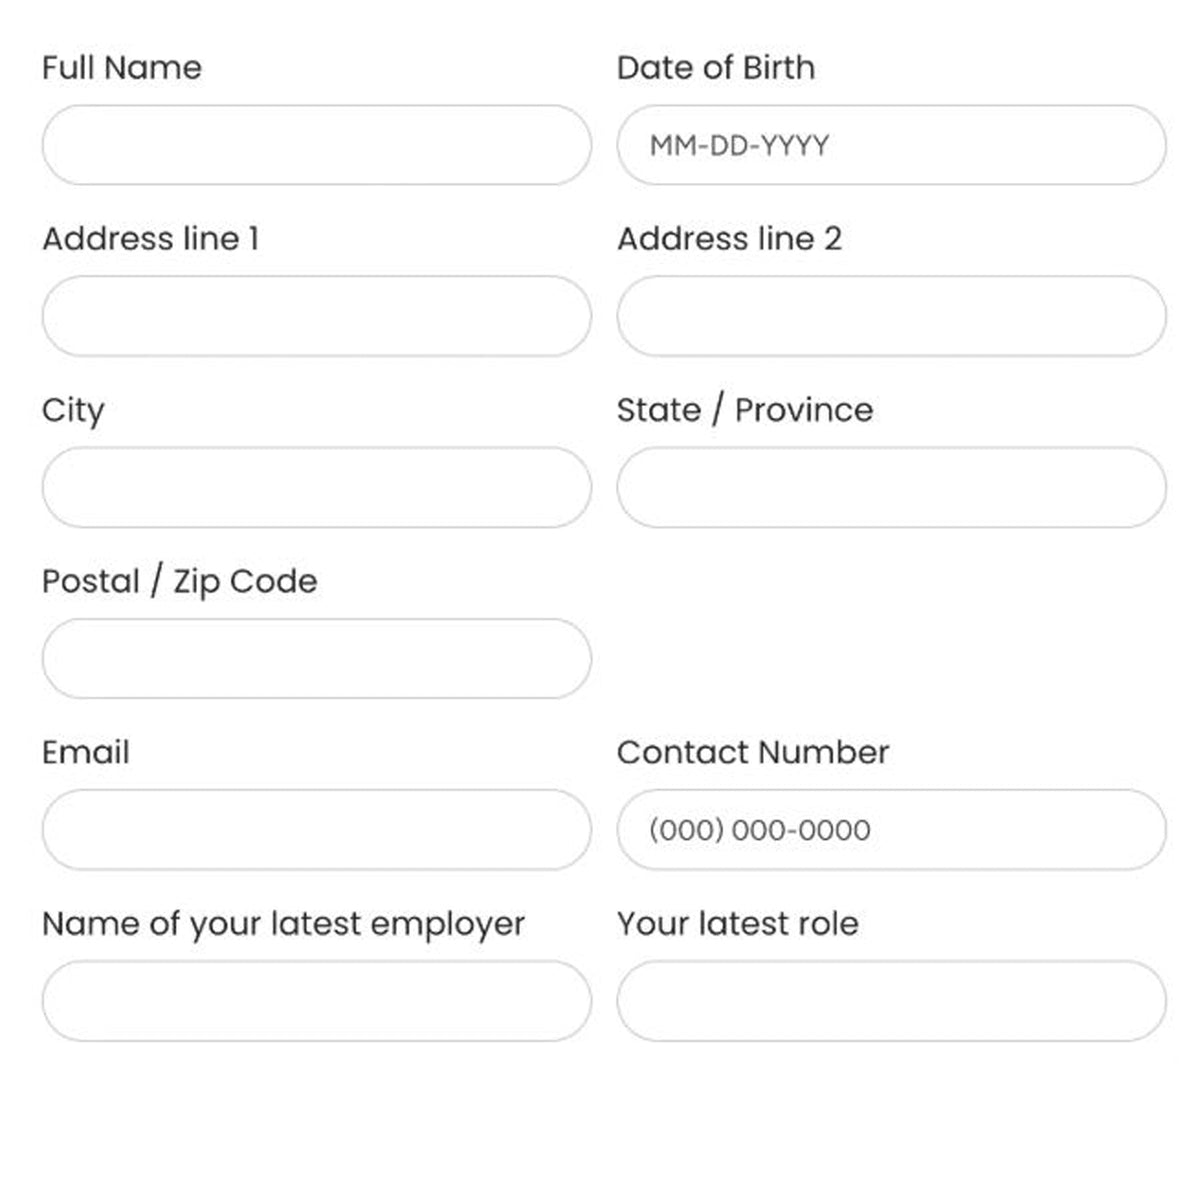The height and width of the screenshot is (1200, 1200).
Task: Focus the Contact Number (000) 000-0000 field
Action: 891,830
